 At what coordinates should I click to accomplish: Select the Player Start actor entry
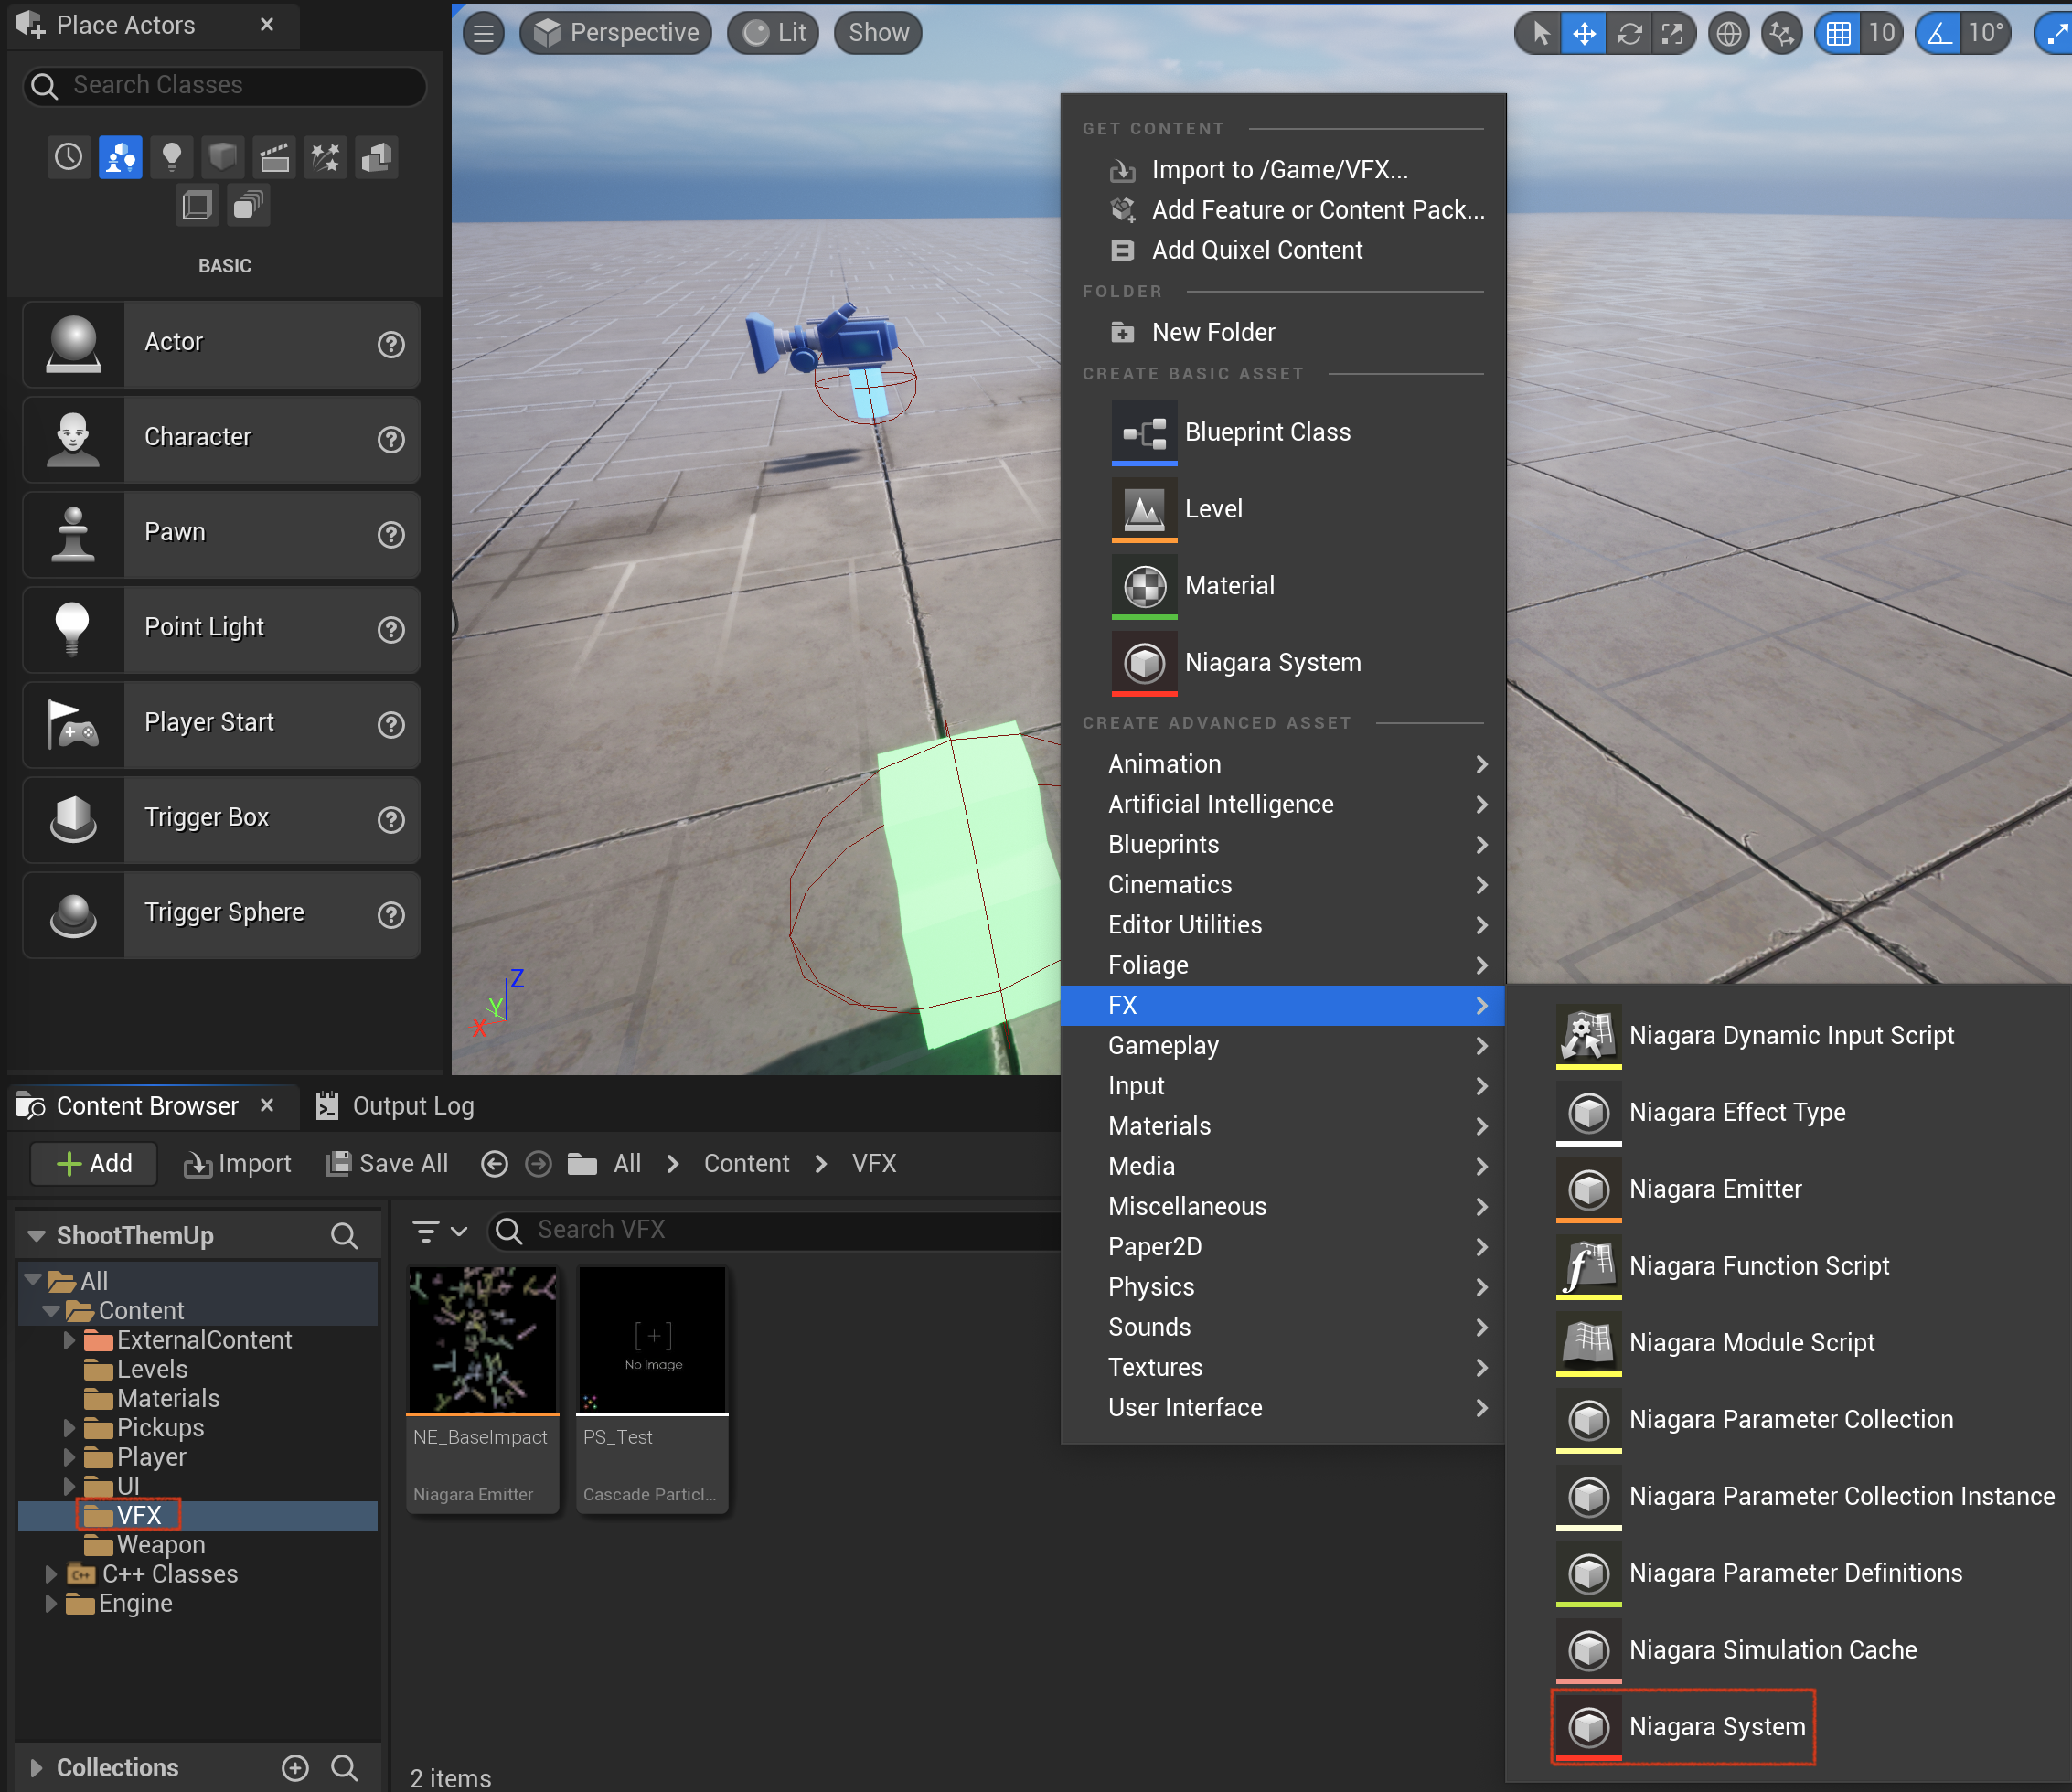(221, 724)
